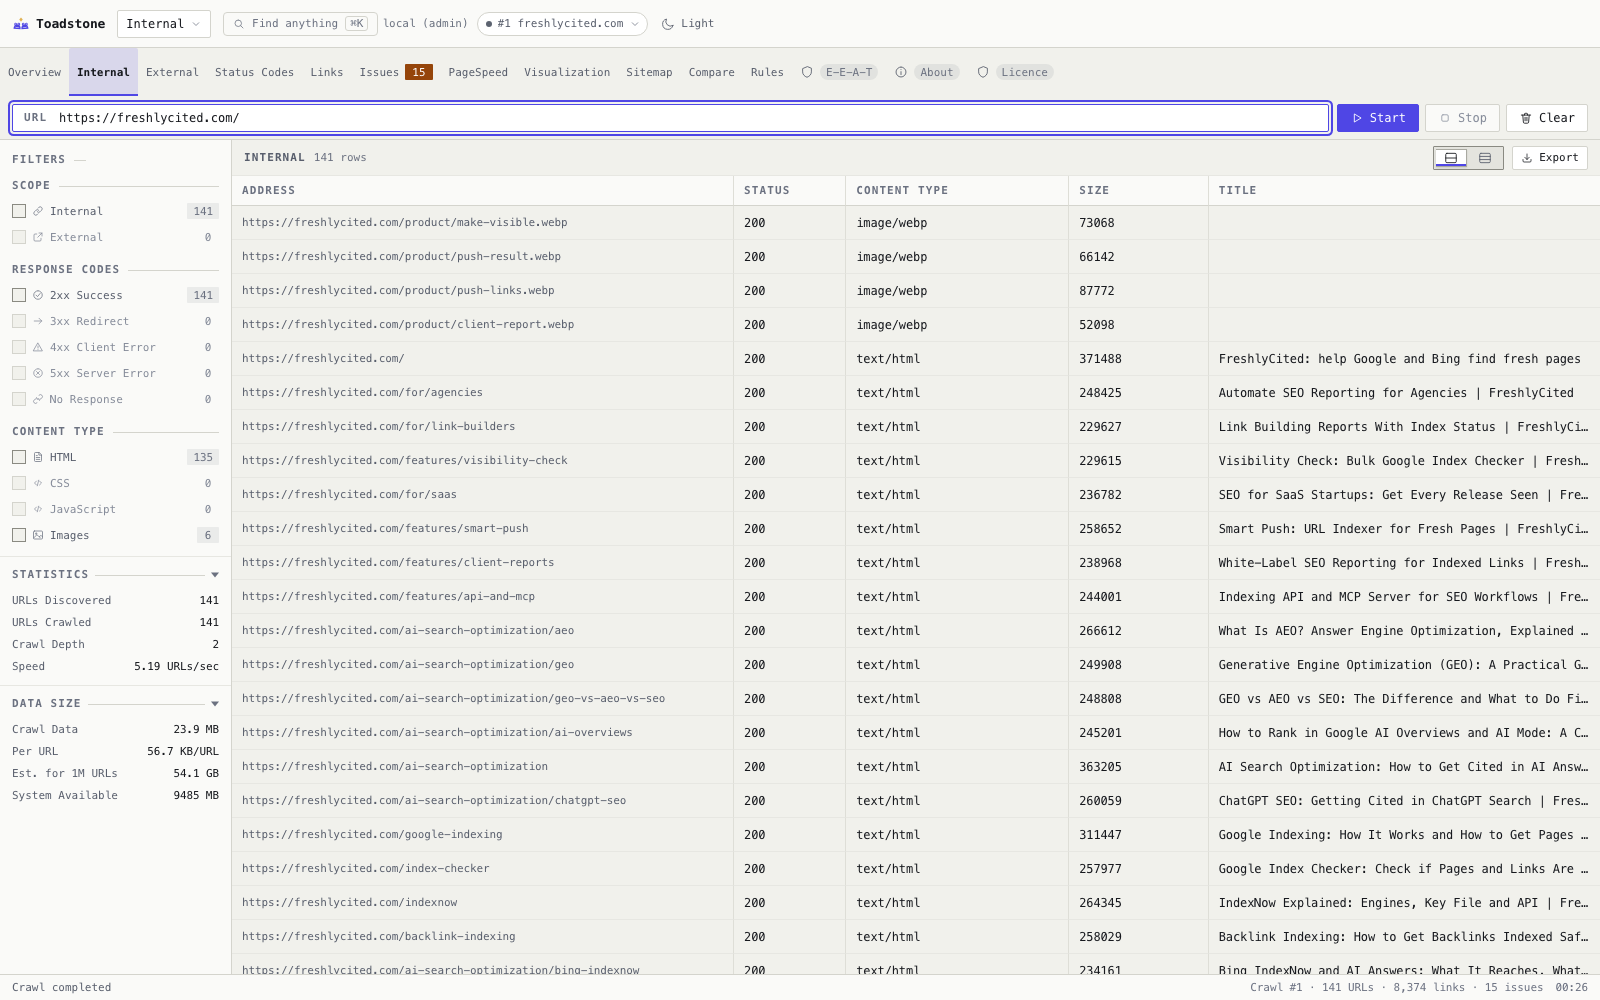Collapse the Filters panel header

pyautogui.click(x=48, y=159)
